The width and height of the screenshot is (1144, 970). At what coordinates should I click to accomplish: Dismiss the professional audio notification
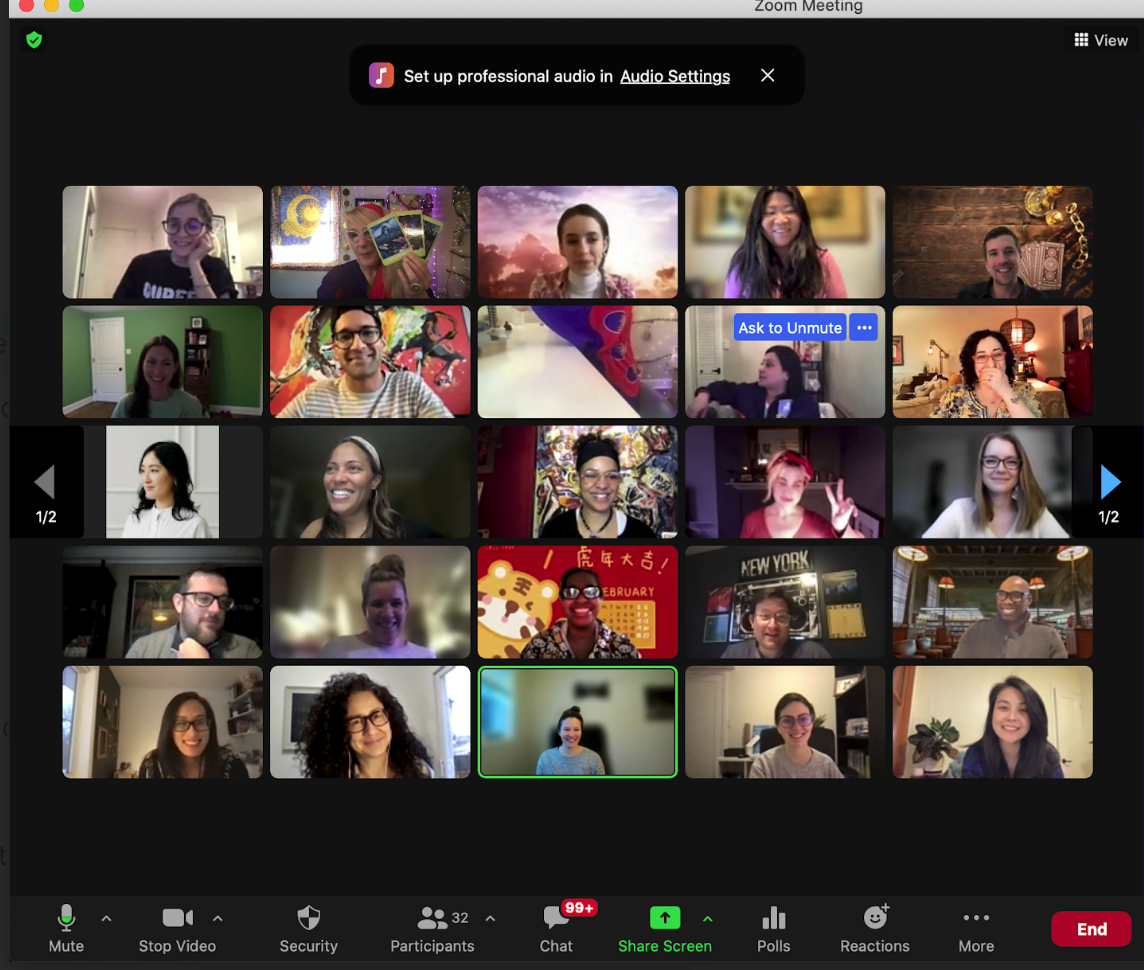pos(767,75)
